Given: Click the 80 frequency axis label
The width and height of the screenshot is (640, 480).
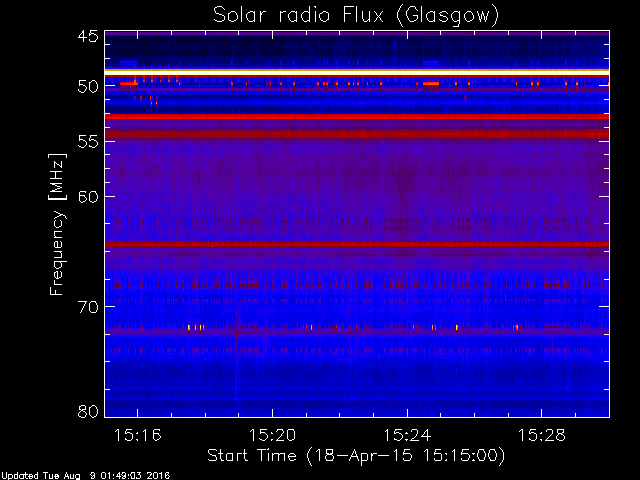Looking at the screenshot, I should pyautogui.click(x=88, y=411).
